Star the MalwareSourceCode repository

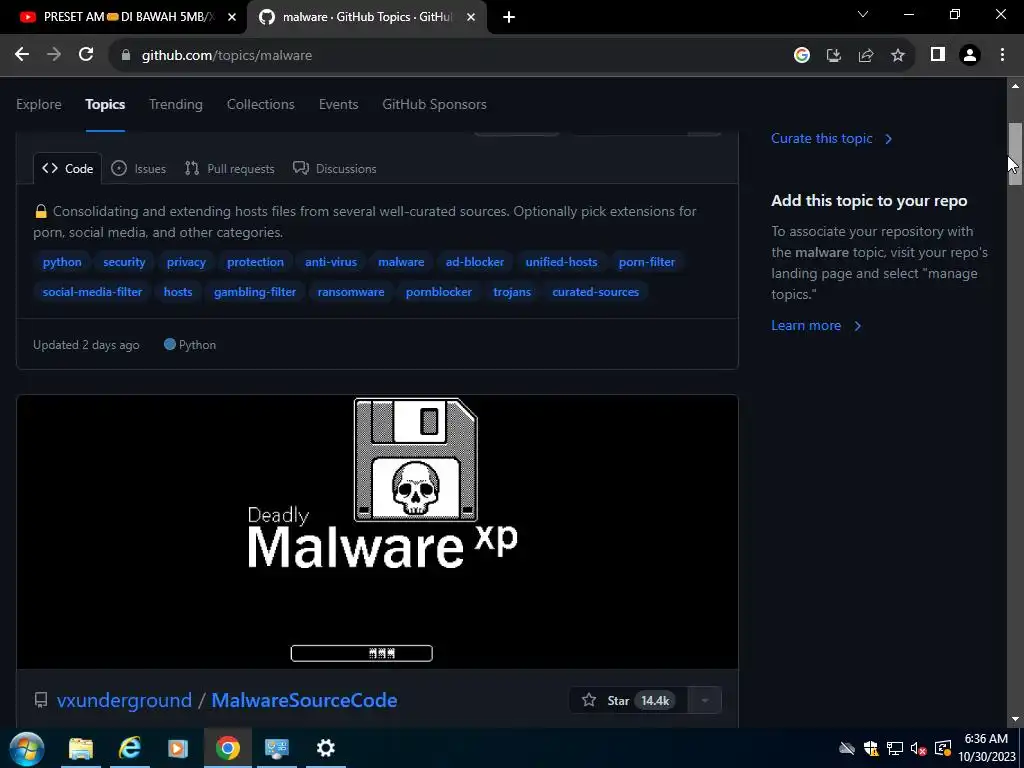pyautogui.click(x=628, y=701)
